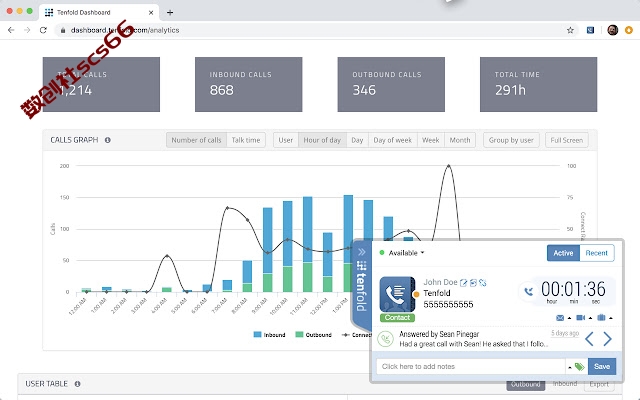
Task: Click the link icon beside John Doe
Action: click(483, 282)
